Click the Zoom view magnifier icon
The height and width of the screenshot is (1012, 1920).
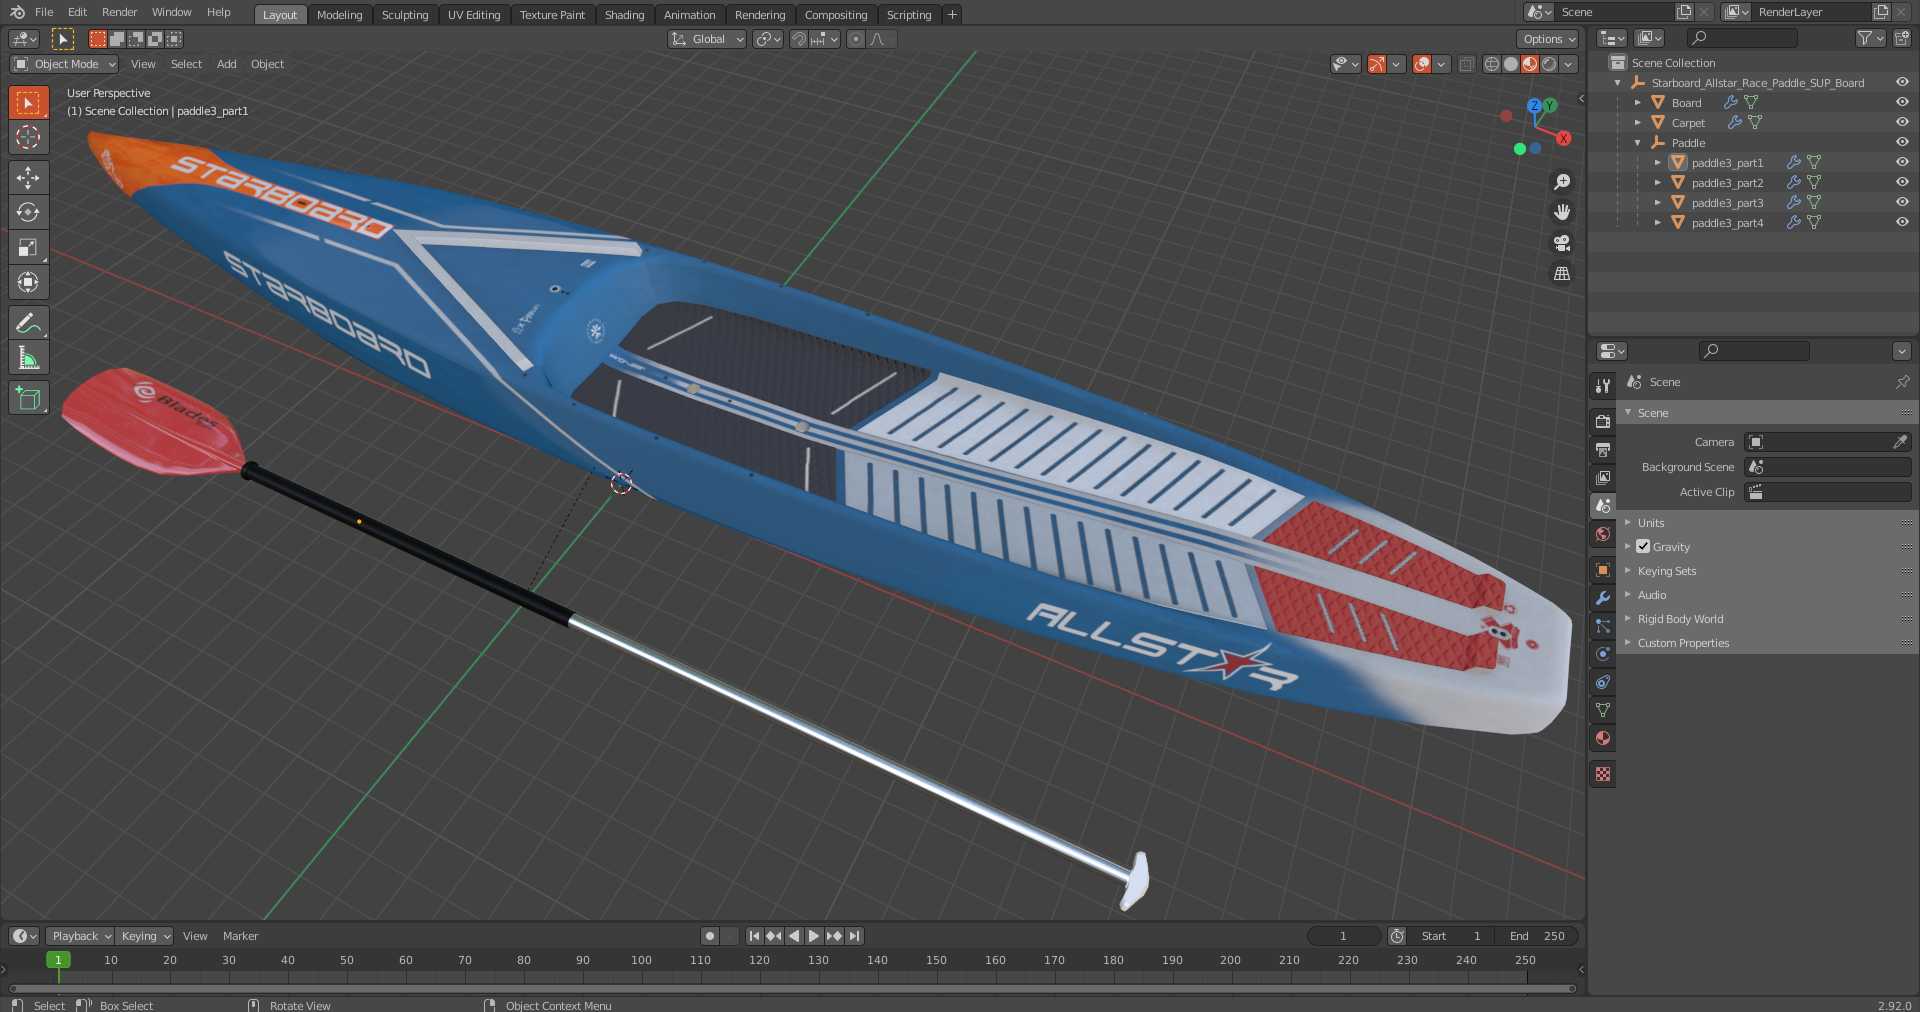(1561, 182)
